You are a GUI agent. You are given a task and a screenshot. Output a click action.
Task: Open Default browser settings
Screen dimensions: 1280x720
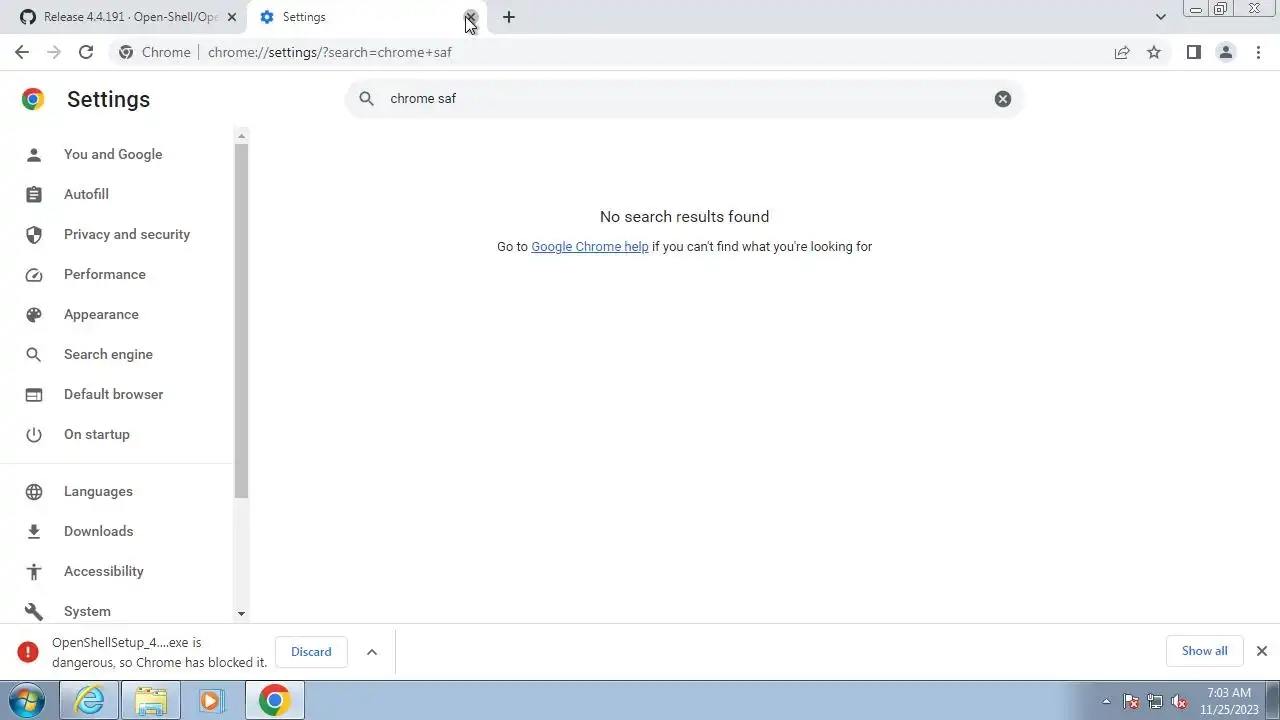click(113, 394)
